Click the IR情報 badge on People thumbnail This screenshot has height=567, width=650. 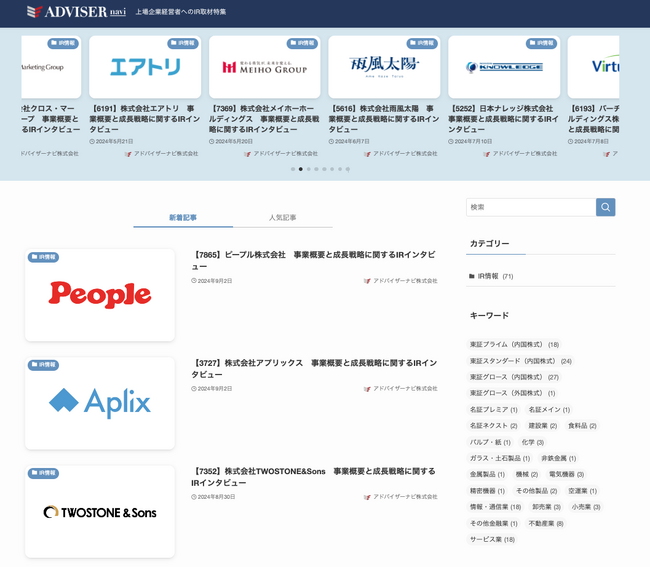43,257
